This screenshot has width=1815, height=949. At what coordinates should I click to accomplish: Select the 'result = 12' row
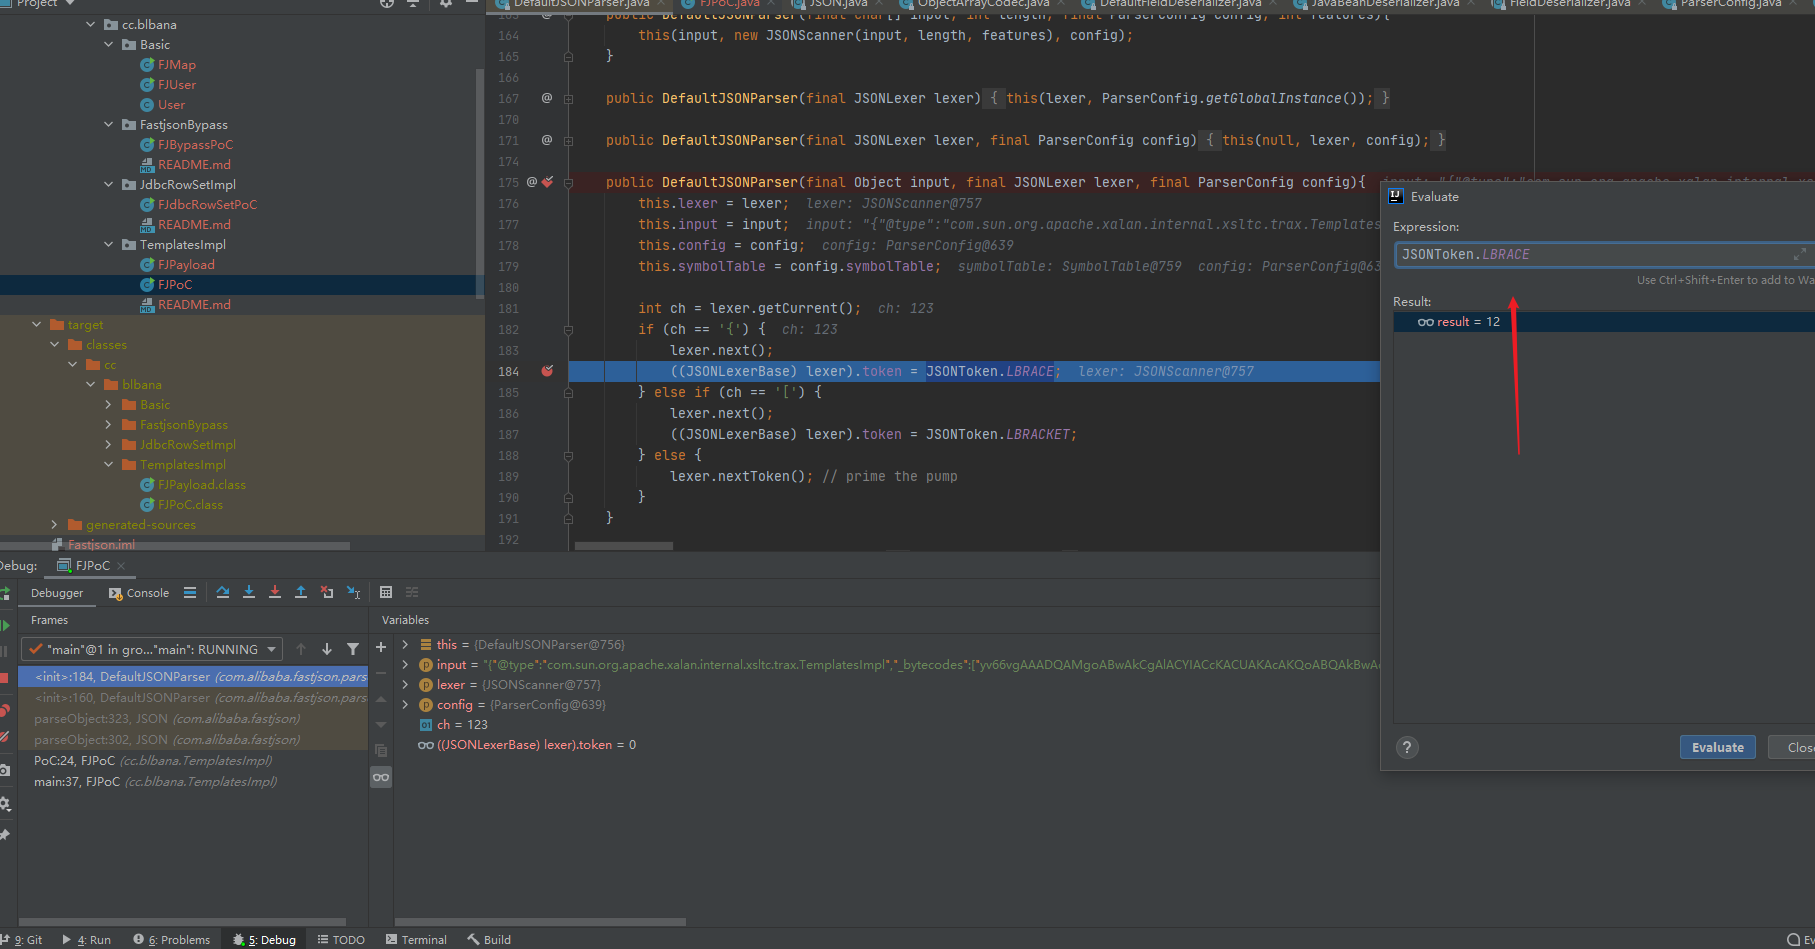pyautogui.click(x=1604, y=322)
